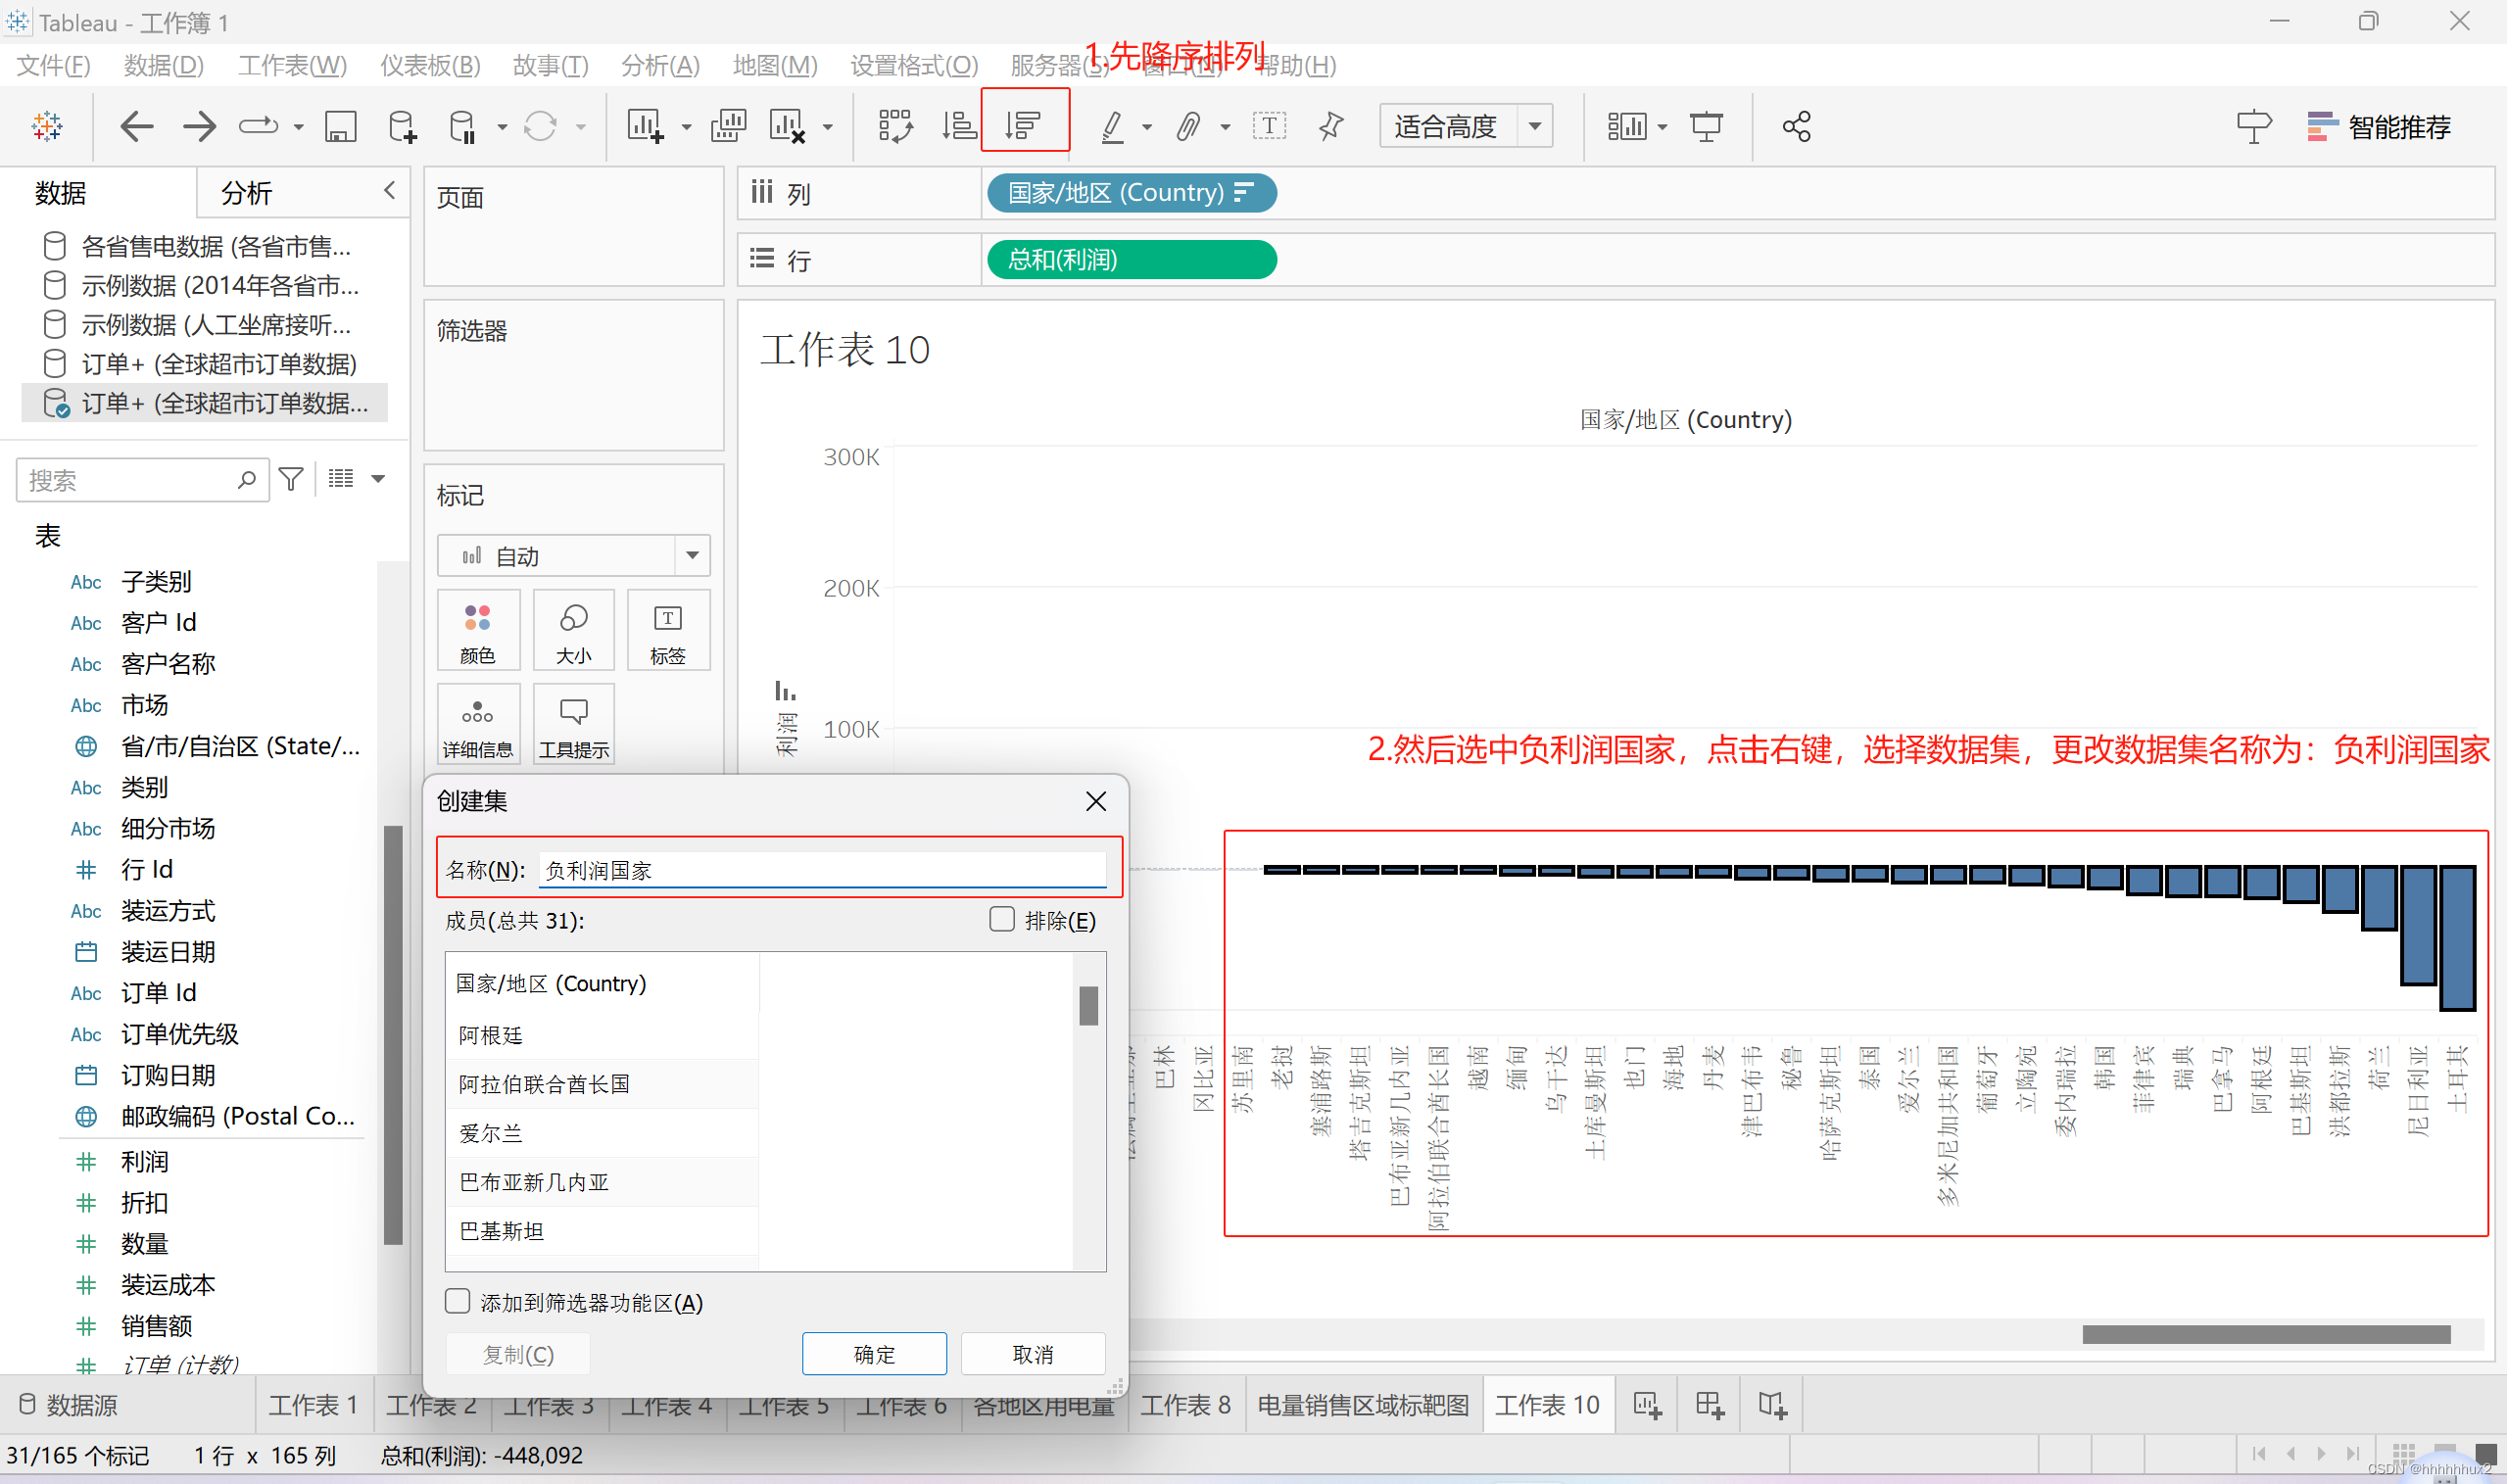Screen dimensions: 2507x1484
Task: Open the 分析(A) menu
Action: click(x=660, y=66)
